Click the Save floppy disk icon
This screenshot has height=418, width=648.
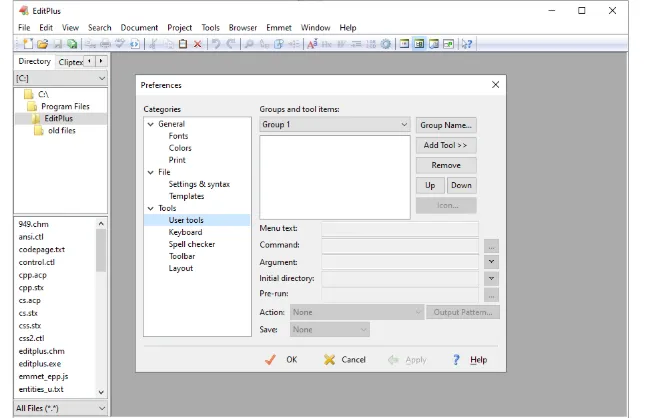tap(58, 44)
